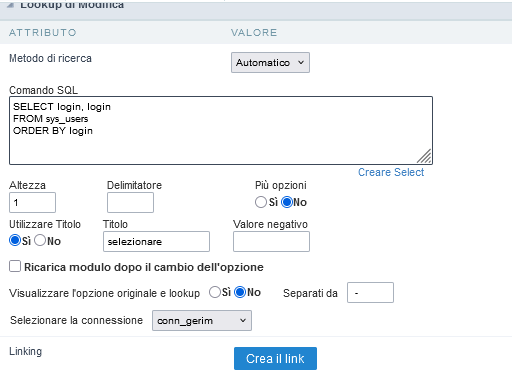Viewport: 512px width, 372px height.
Task: Click the Più opzioni label
Action: tap(281, 185)
